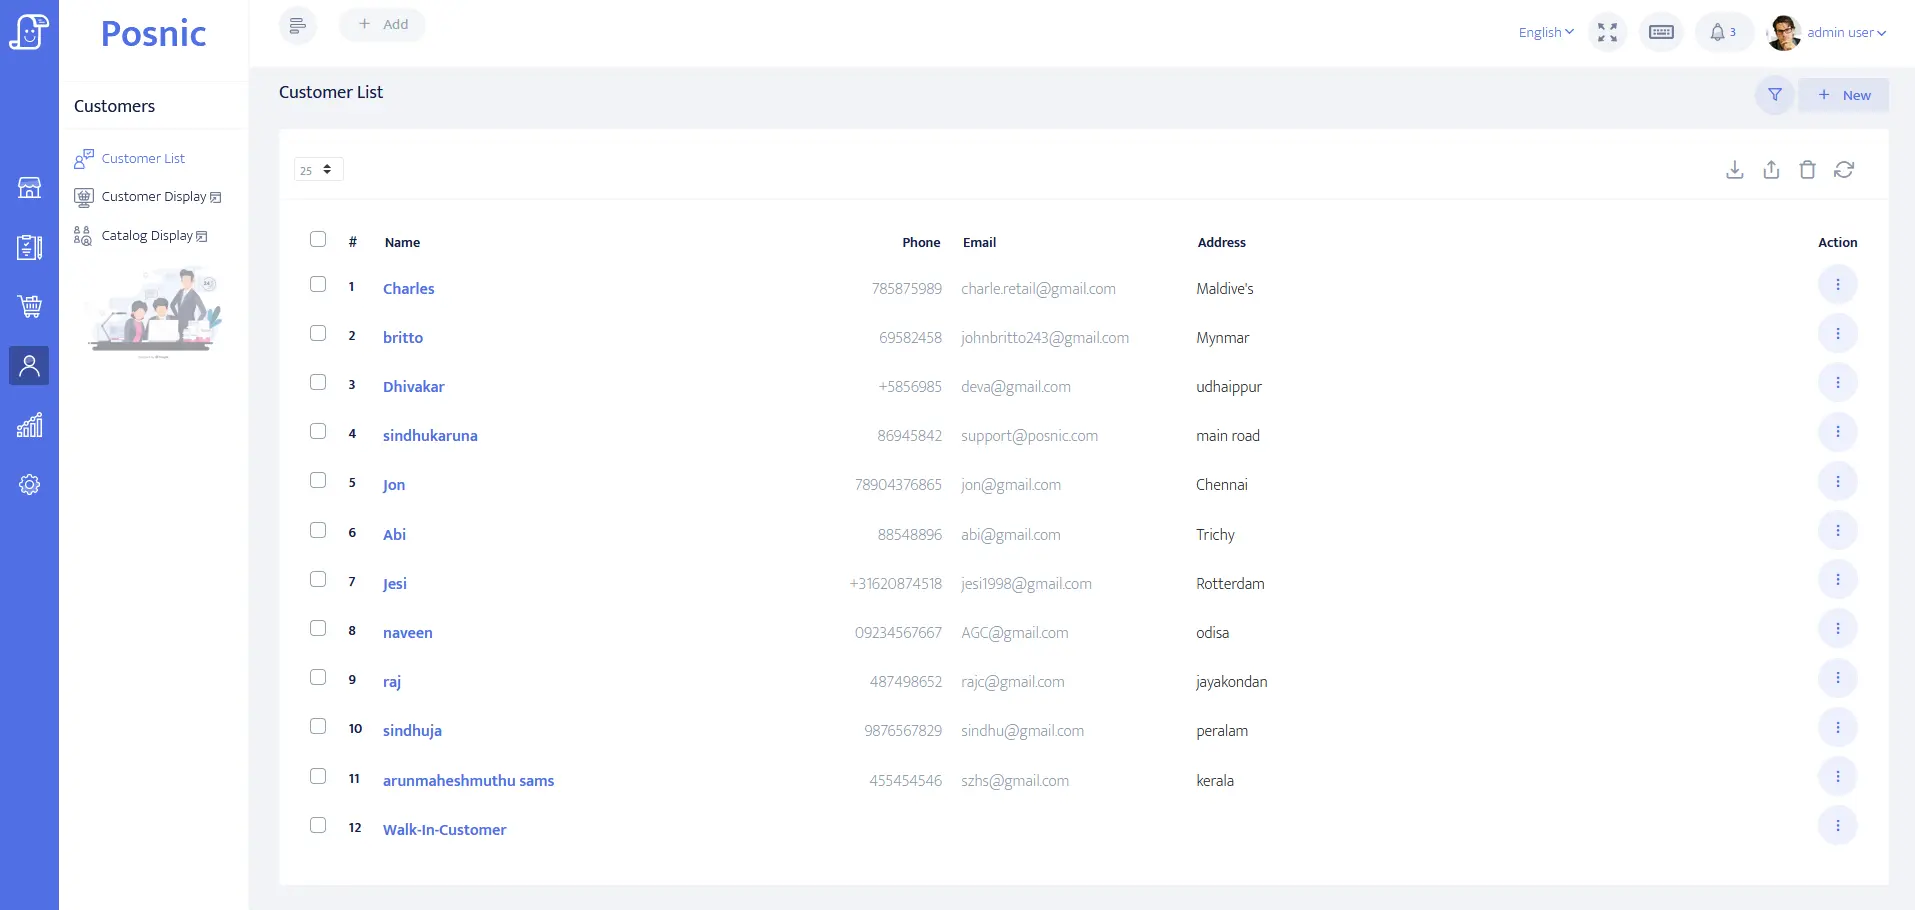Open the settings gear in sidebar
1915x910 pixels.
[29, 485]
